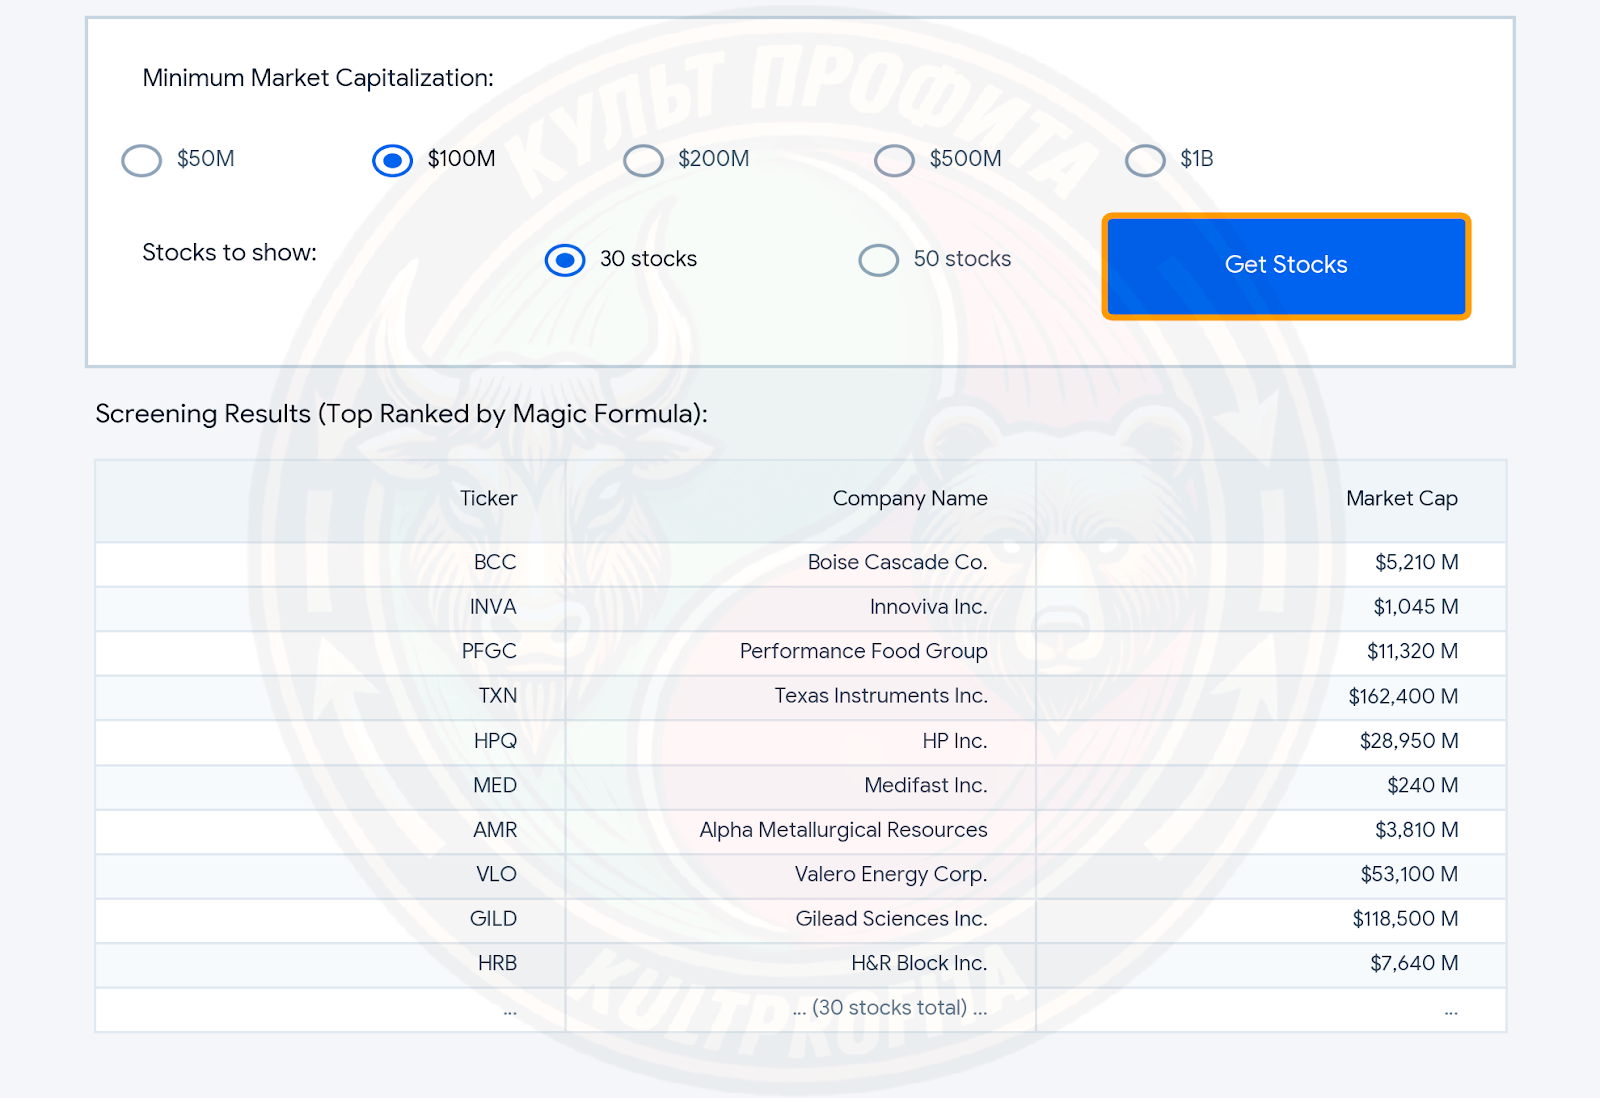The image size is (1600, 1098).
Task: Click the $118,500 M market cap value
Action: (x=1405, y=919)
